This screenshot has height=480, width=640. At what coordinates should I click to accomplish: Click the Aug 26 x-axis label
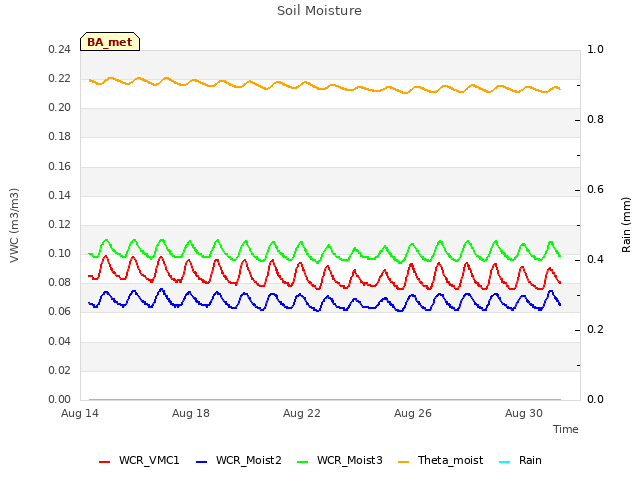(x=413, y=413)
